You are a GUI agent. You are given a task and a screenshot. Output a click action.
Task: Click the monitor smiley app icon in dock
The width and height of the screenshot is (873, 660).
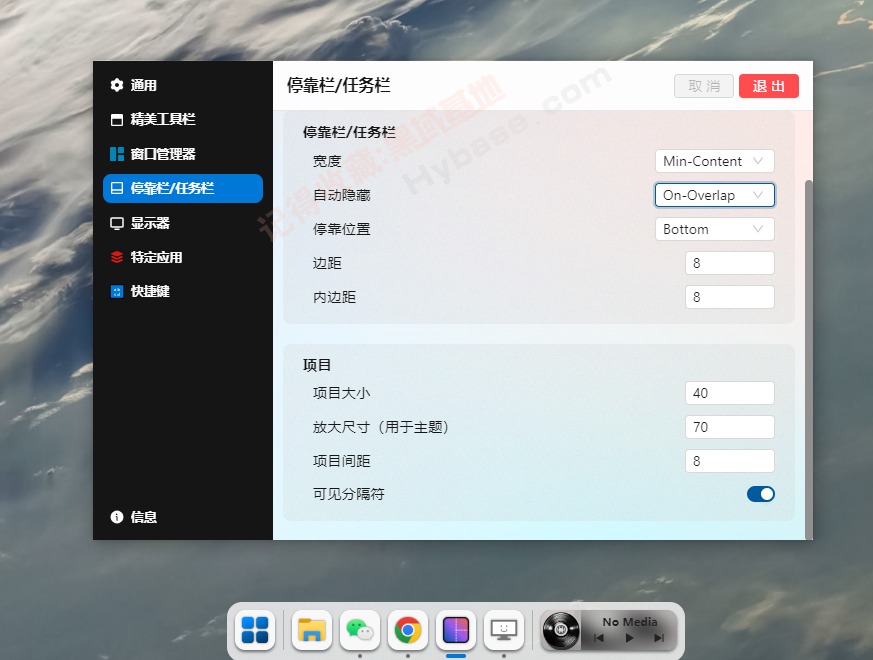pos(504,630)
